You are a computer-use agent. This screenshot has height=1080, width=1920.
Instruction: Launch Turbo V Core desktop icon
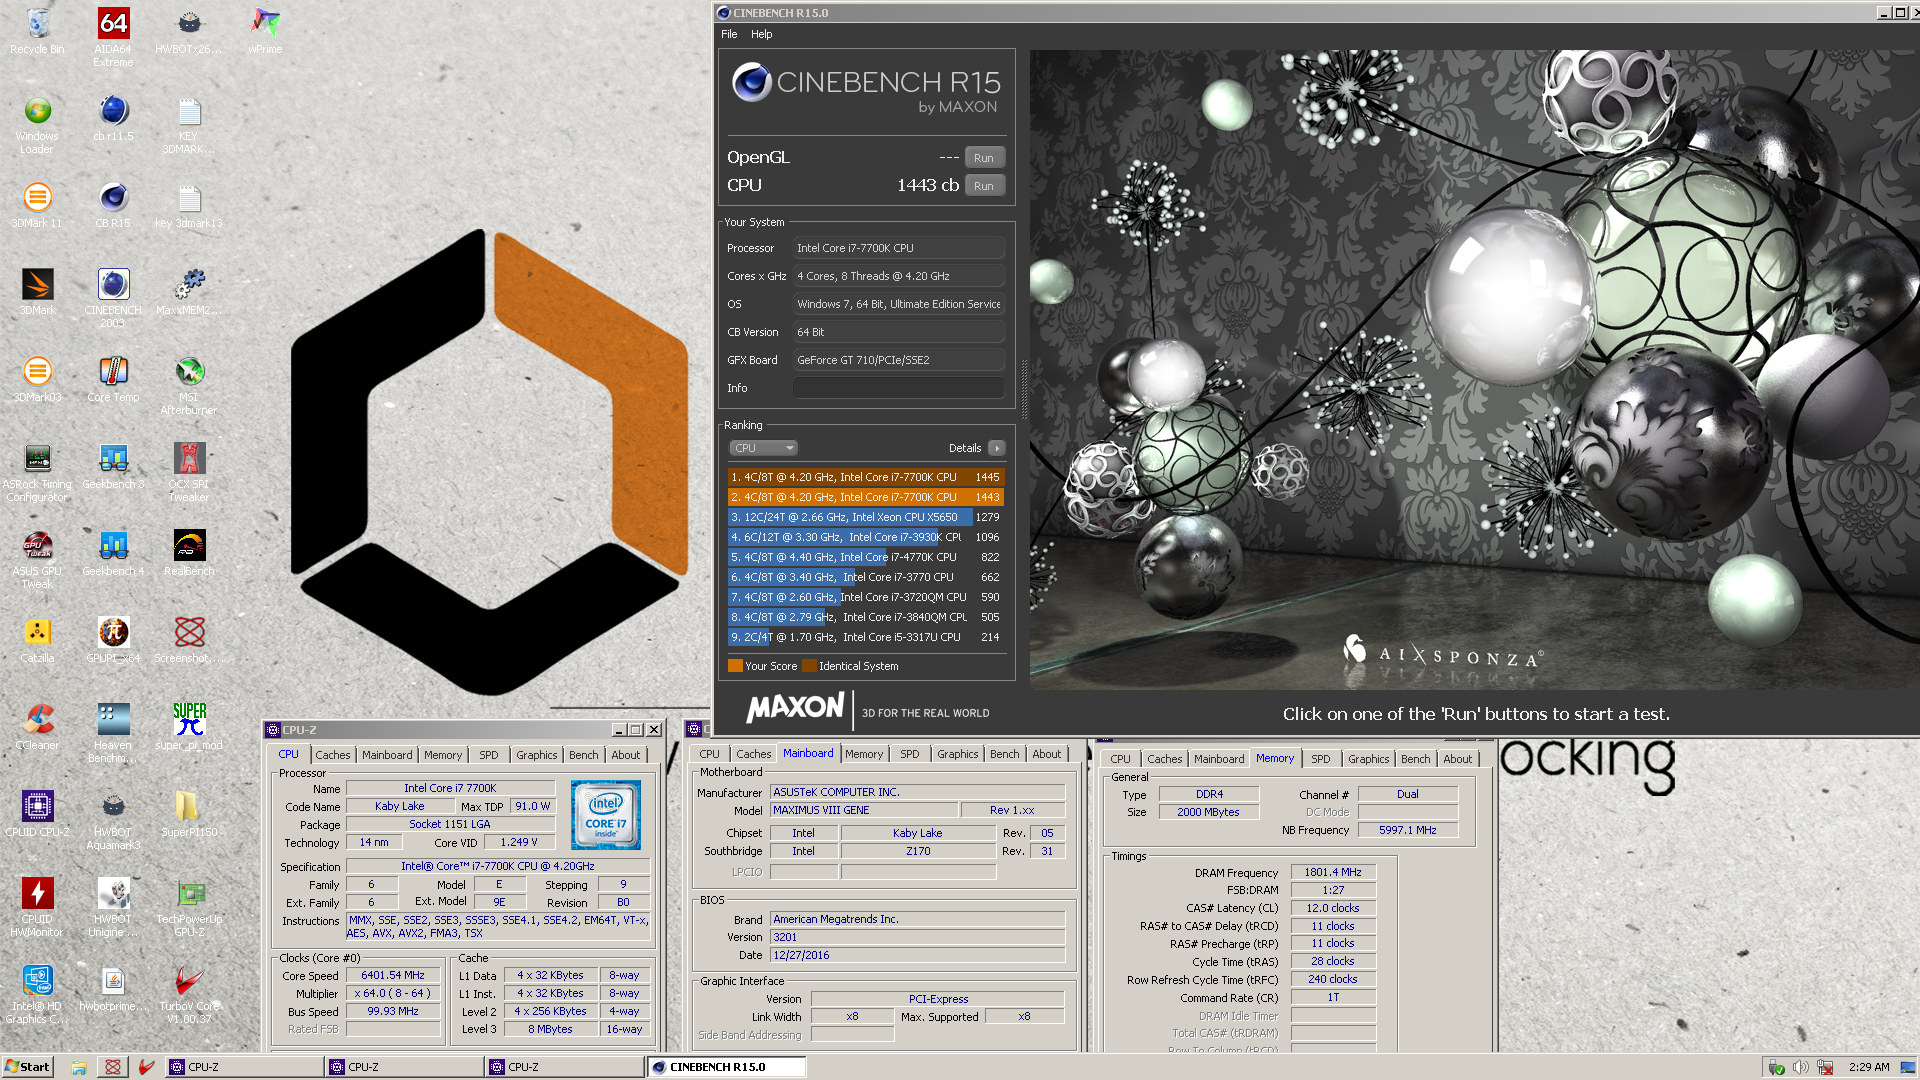tap(189, 995)
